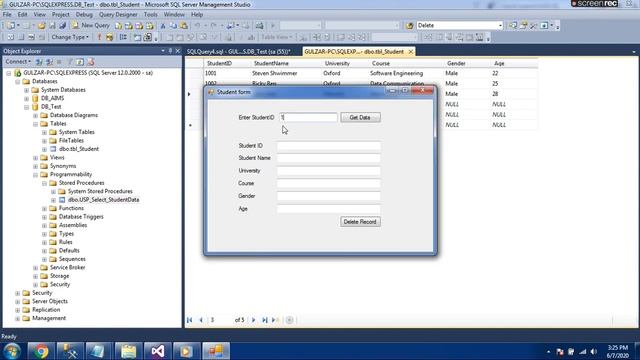The height and width of the screenshot is (360, 640).
Task: Click the Move Last record icon
Action: pos(264,320)
